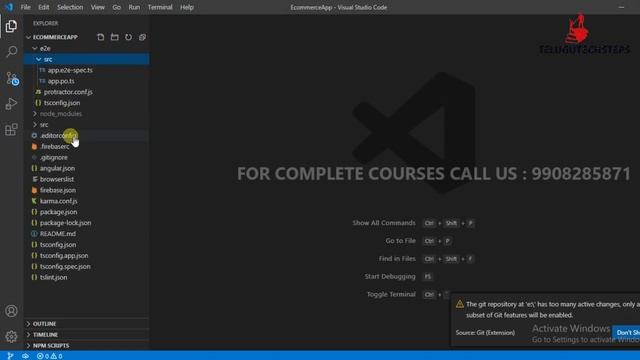The height and width of the screenshot is (360, 640).
Task: Click the git branch icon in status bar
Action: click(10, 356)
